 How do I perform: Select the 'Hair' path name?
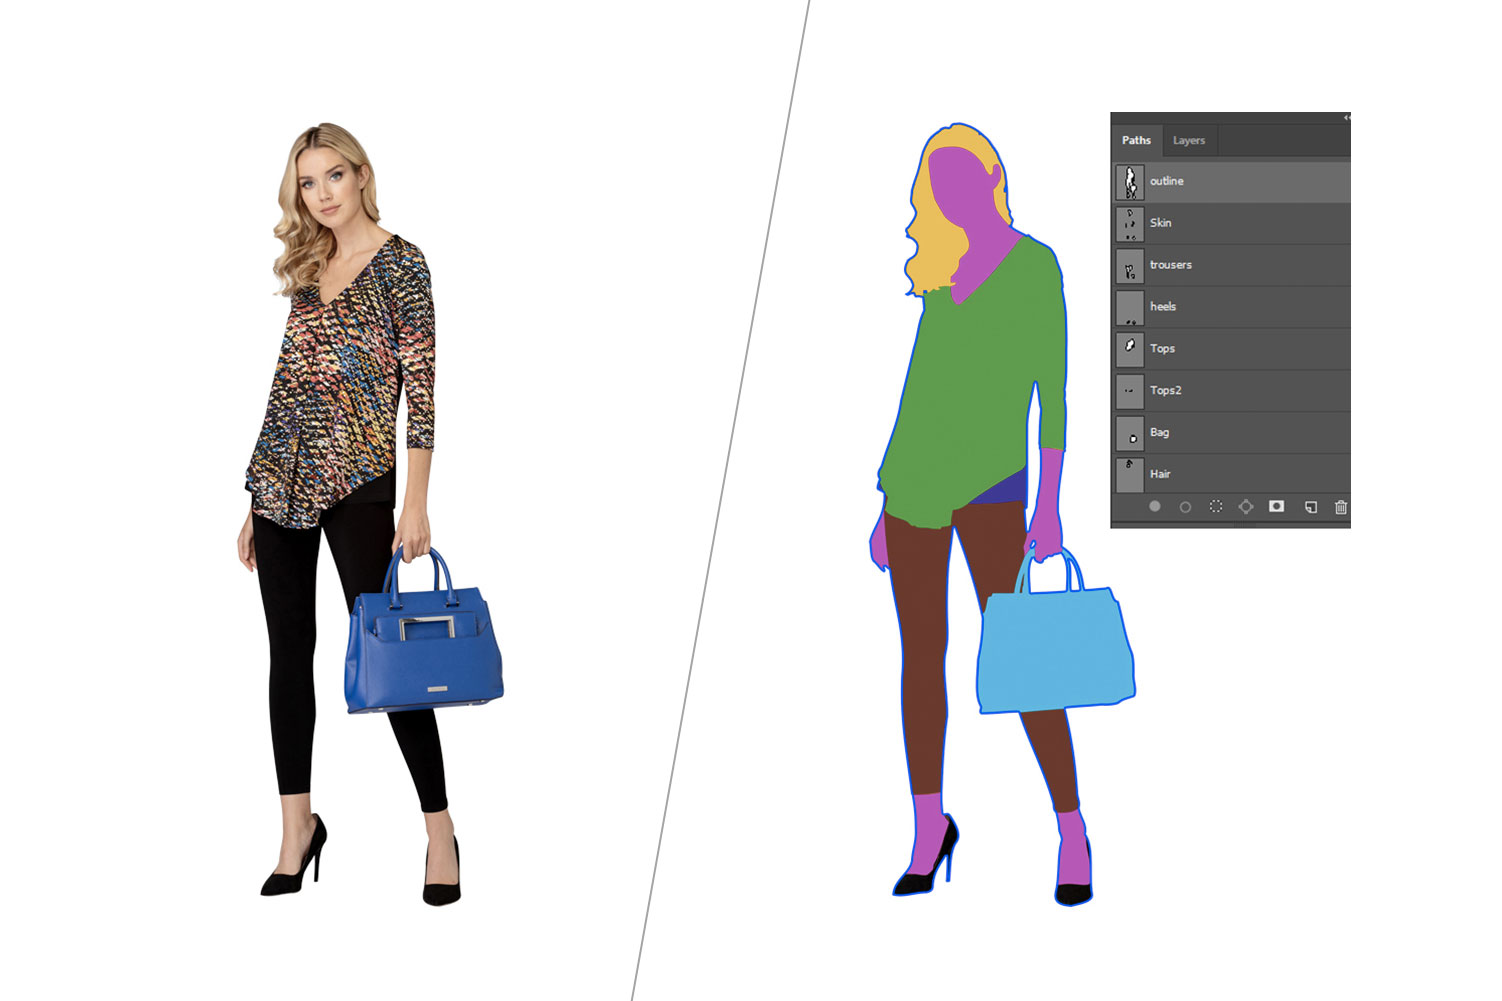pyautogui.click(x=1159, y=475)
